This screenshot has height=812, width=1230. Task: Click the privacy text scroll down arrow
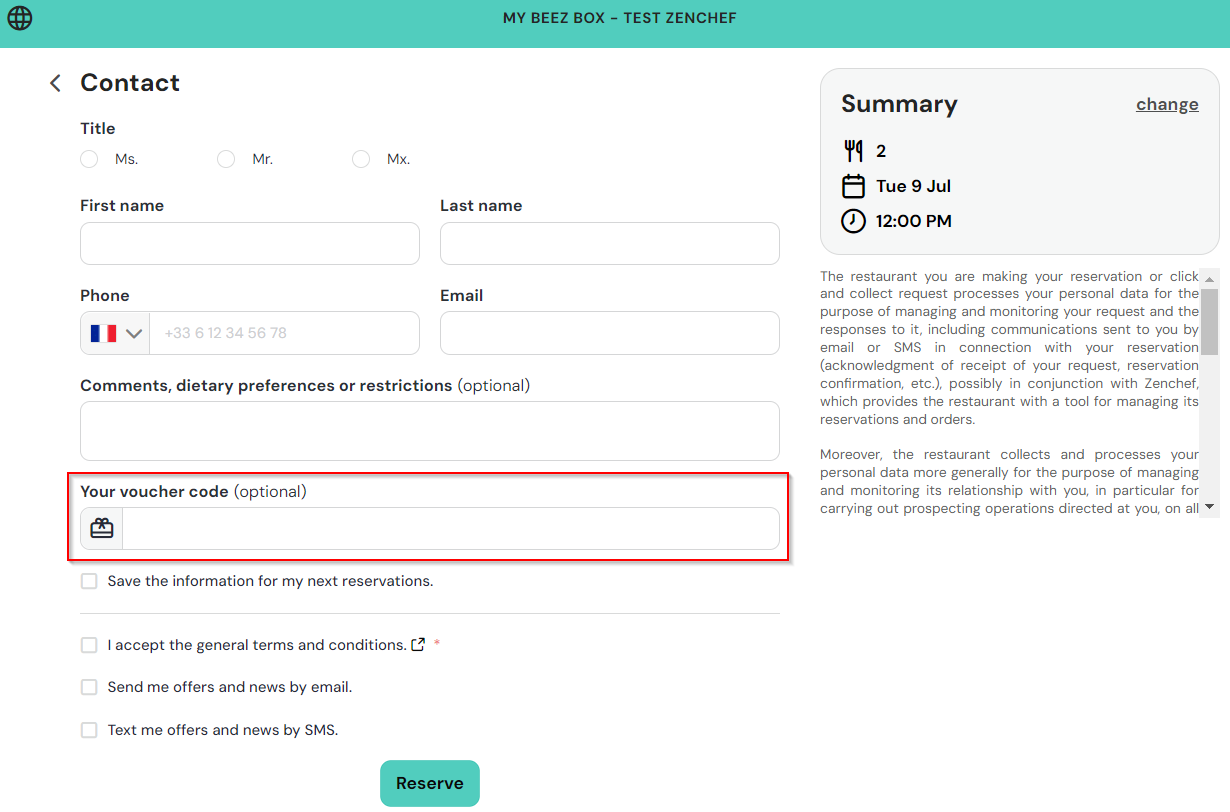pos(1209,508)
